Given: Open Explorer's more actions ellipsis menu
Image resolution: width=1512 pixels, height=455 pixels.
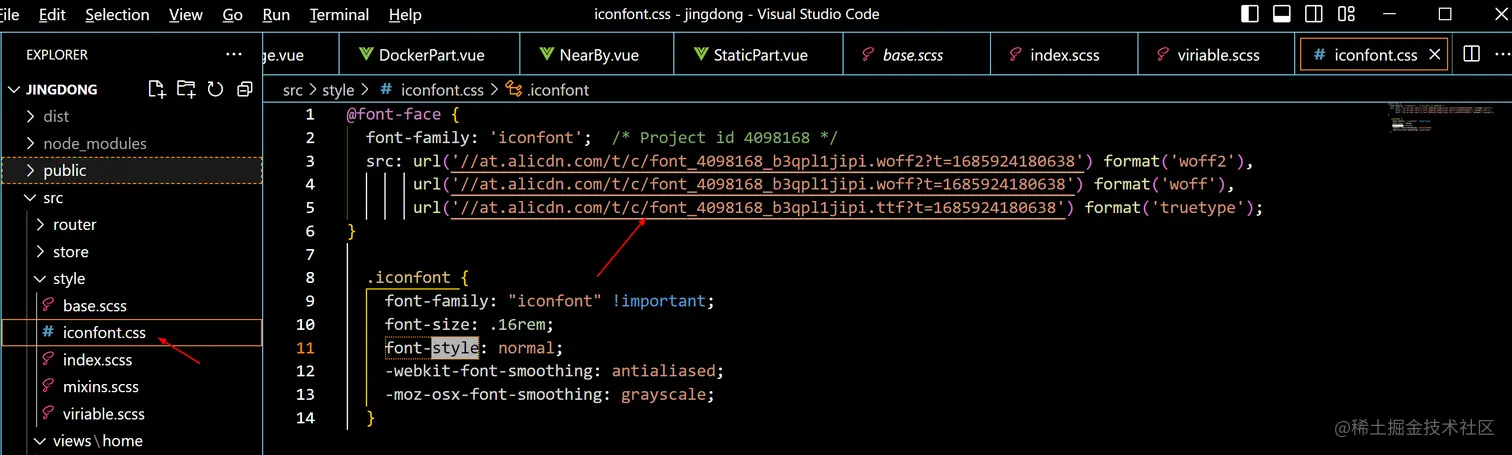Looking at the screenshot, I should (x=234, y=54).
